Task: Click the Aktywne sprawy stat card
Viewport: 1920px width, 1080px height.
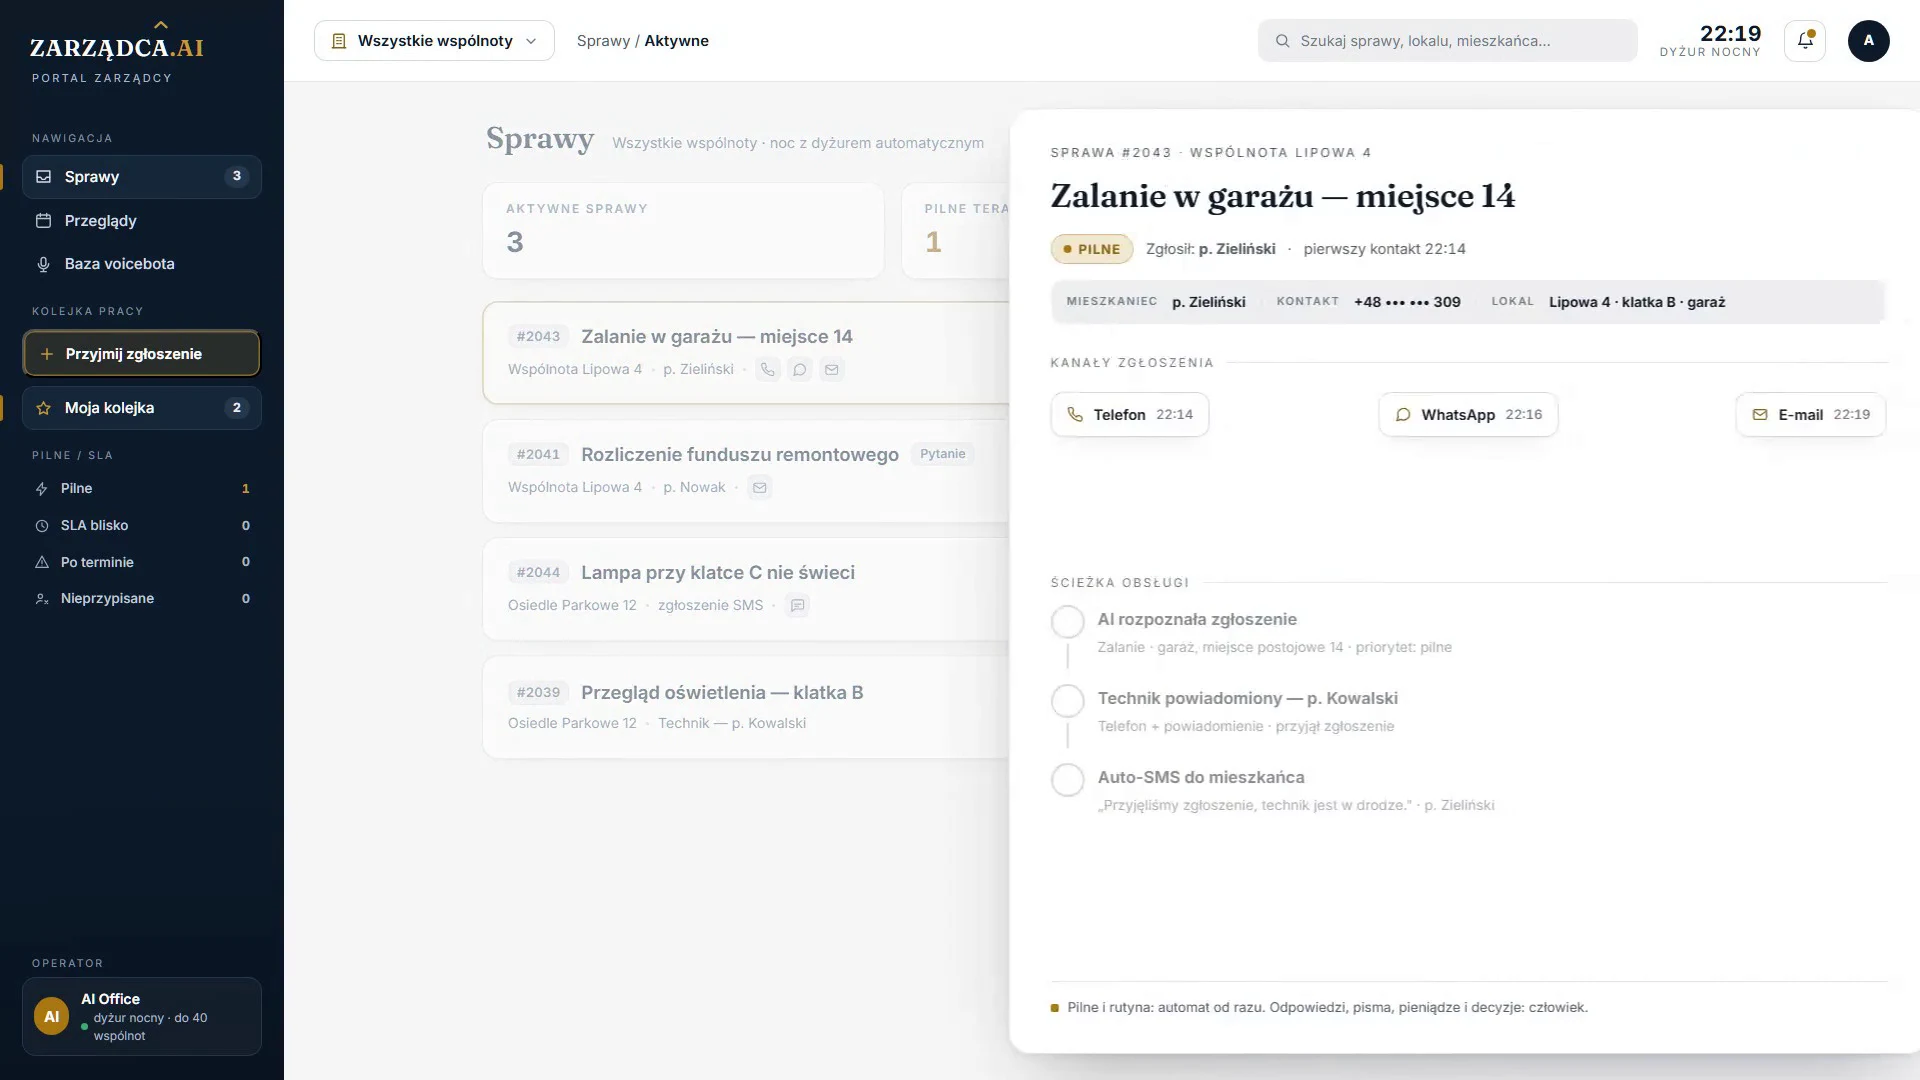Action: pos(683,231)
